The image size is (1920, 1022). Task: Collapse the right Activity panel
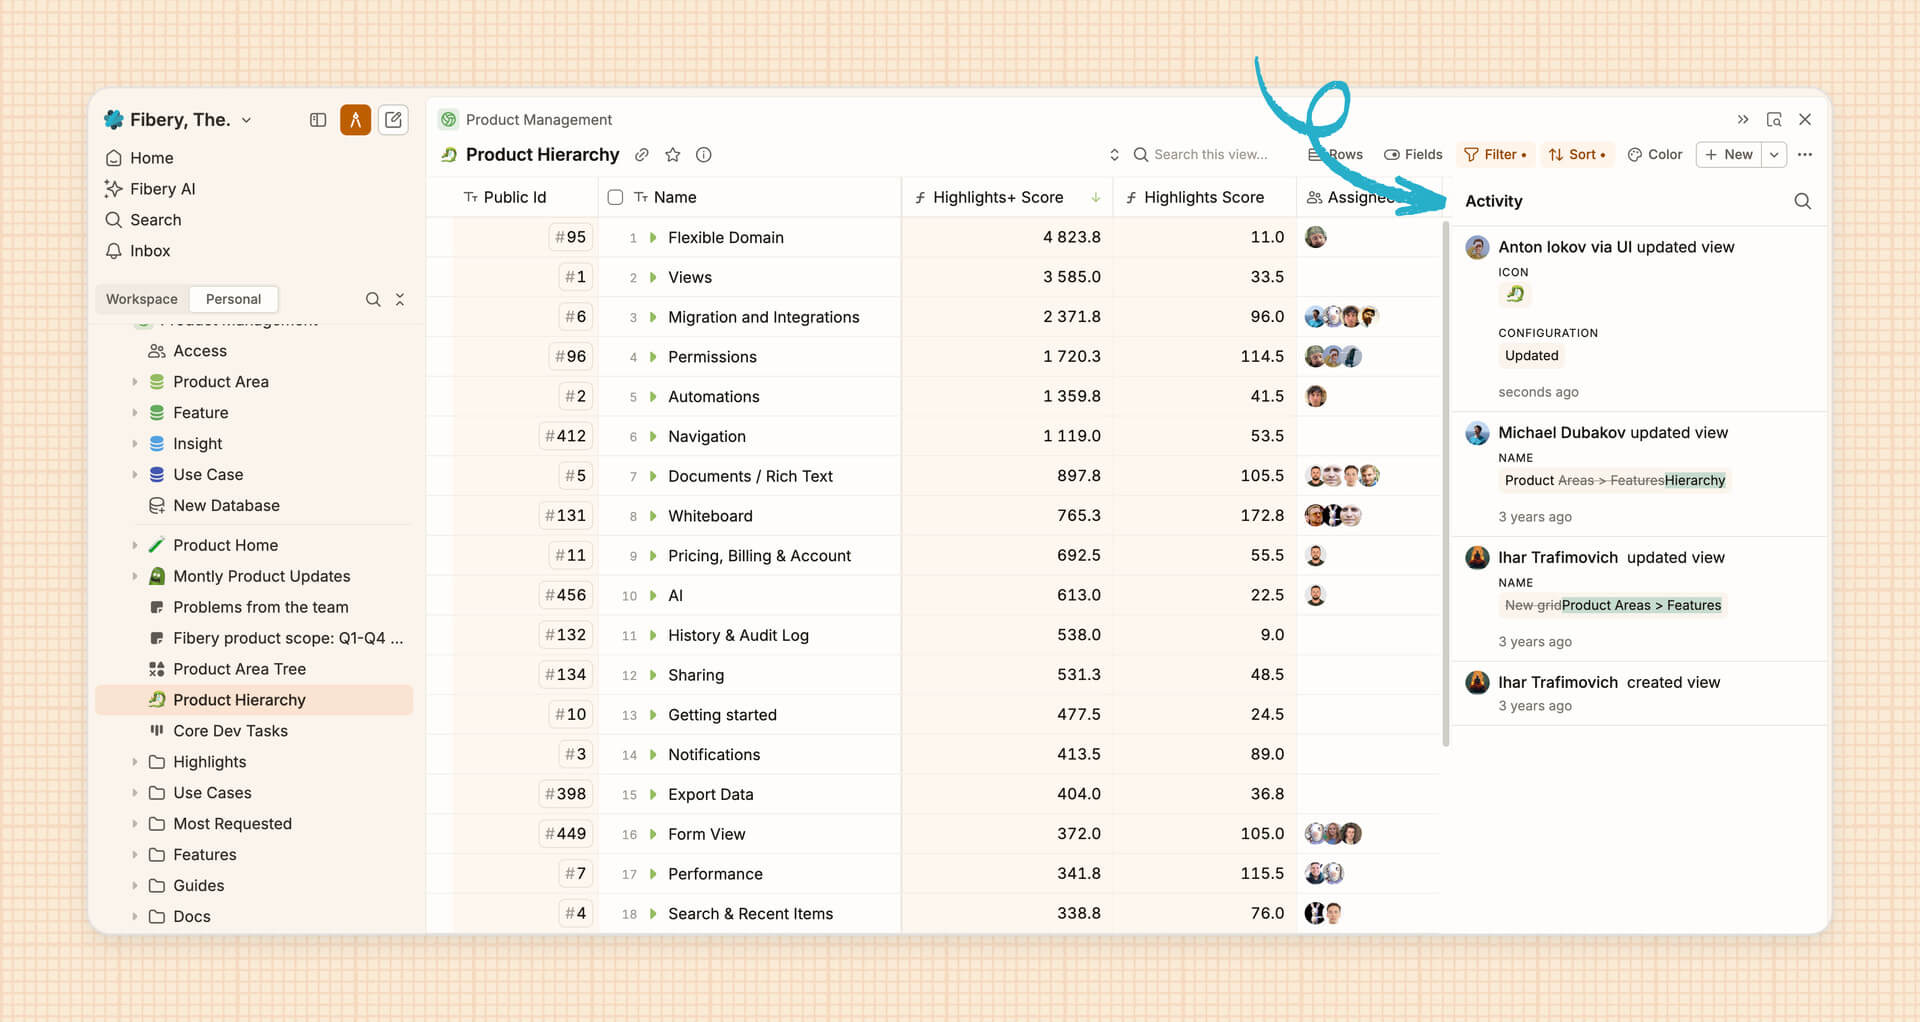click(1743, 119)
